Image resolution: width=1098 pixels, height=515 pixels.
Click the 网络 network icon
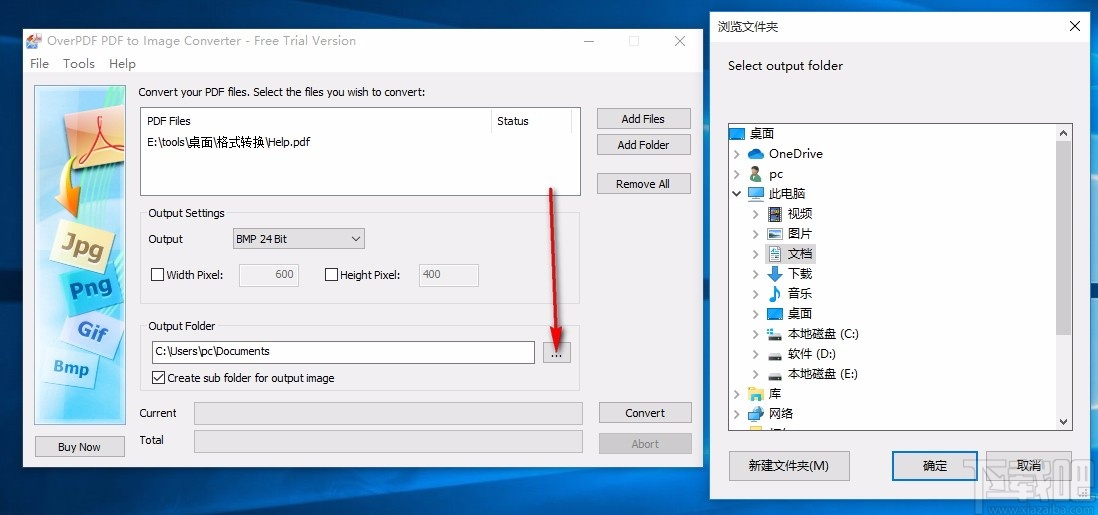(756, 414)
